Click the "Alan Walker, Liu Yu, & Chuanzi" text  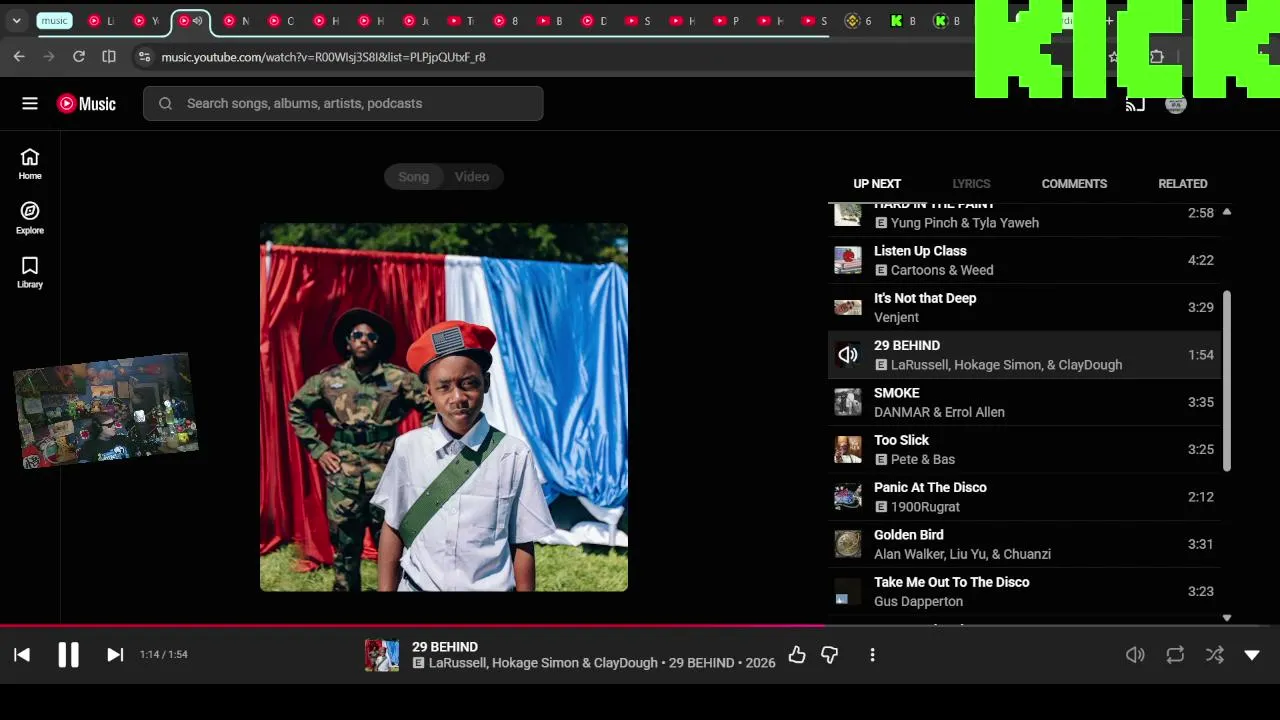point(962,554)
